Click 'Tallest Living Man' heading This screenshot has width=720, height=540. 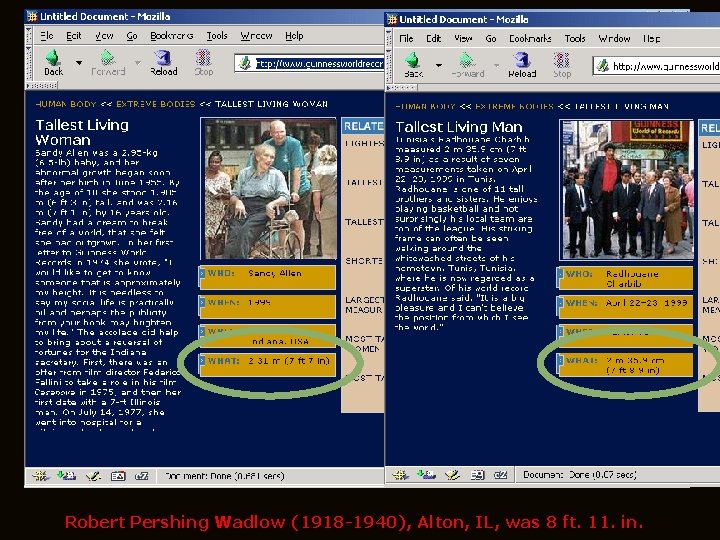point(459,127)
